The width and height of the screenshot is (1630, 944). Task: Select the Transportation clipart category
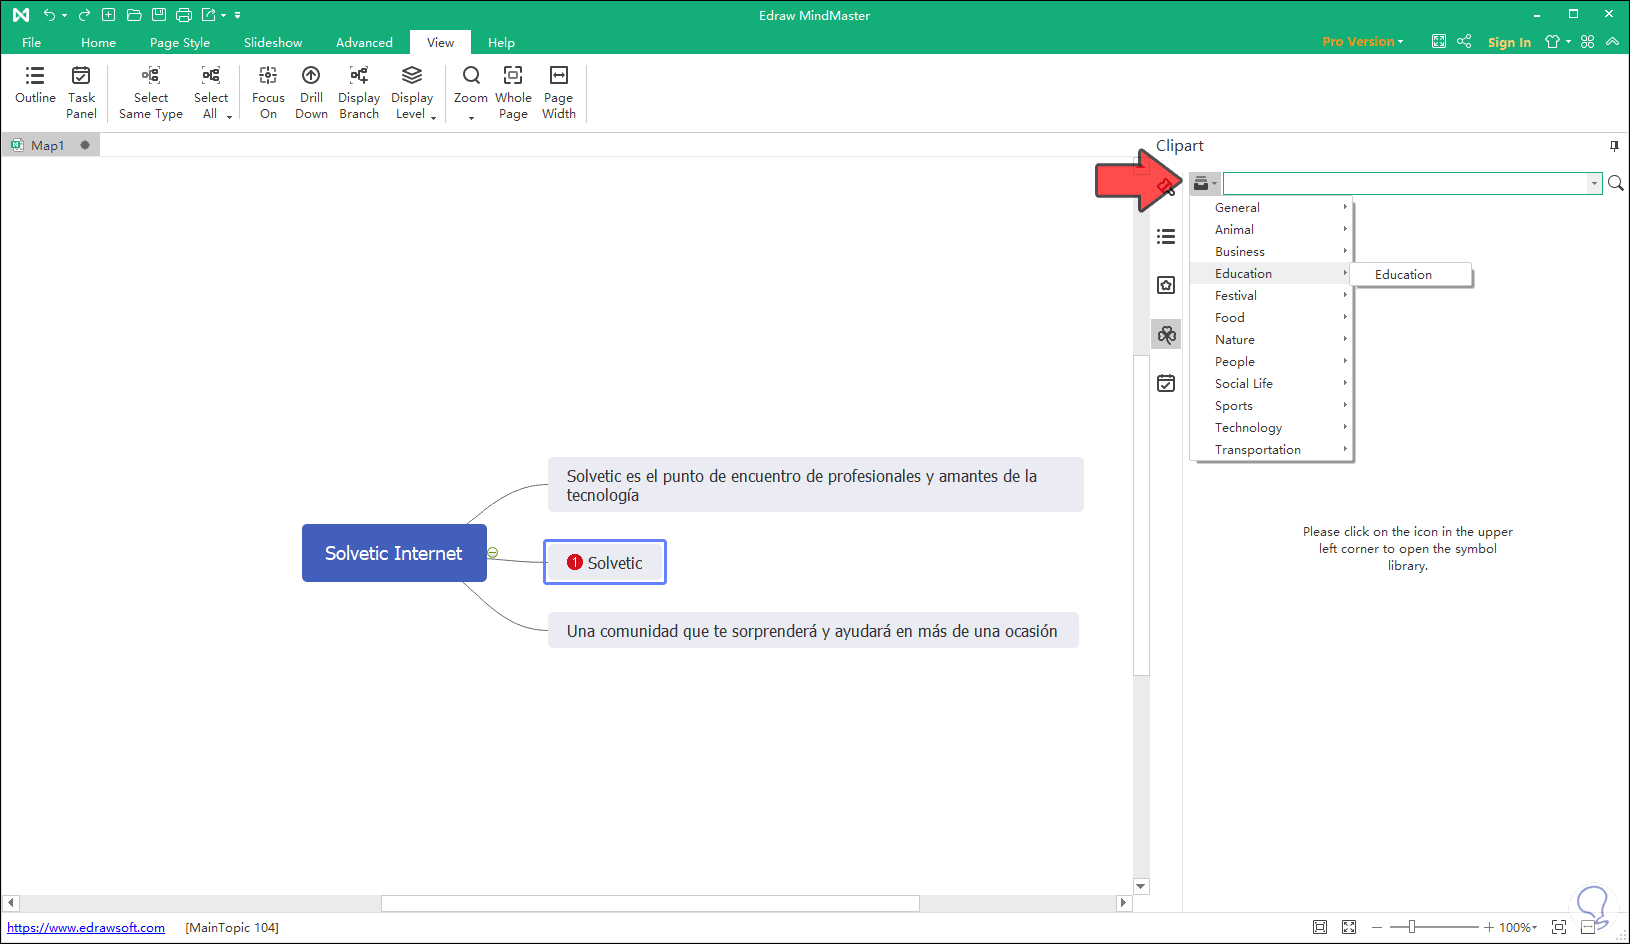[x=1271, y=450]
